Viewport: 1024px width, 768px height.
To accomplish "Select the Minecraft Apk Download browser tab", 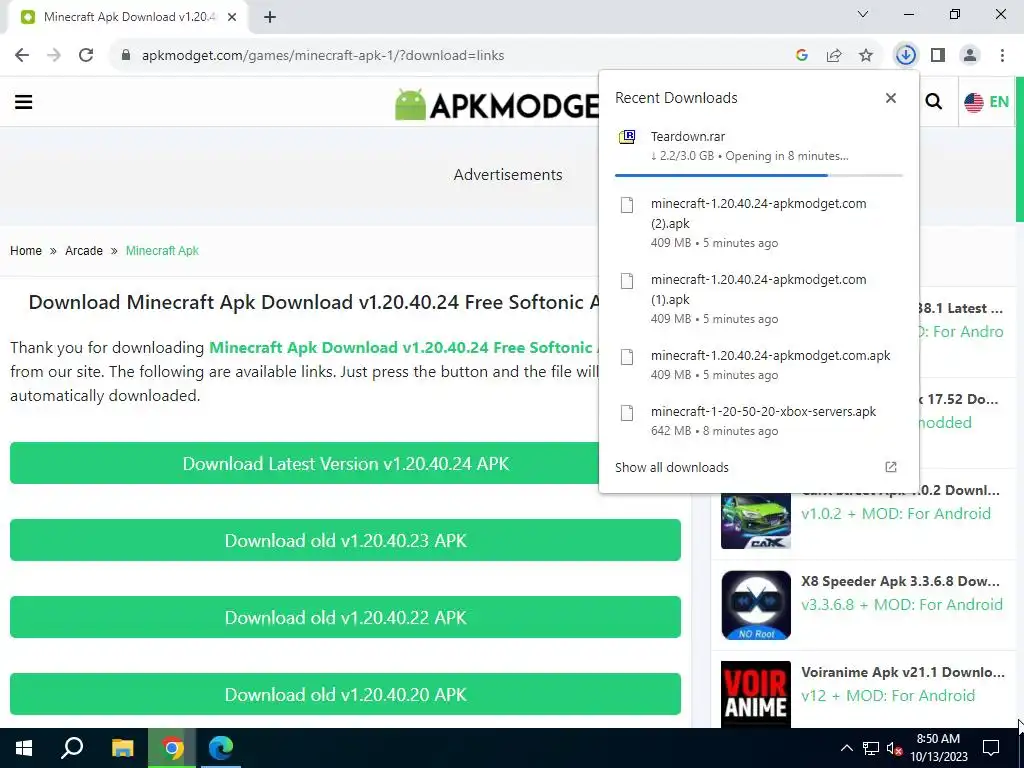I will (x=127, y=17).
